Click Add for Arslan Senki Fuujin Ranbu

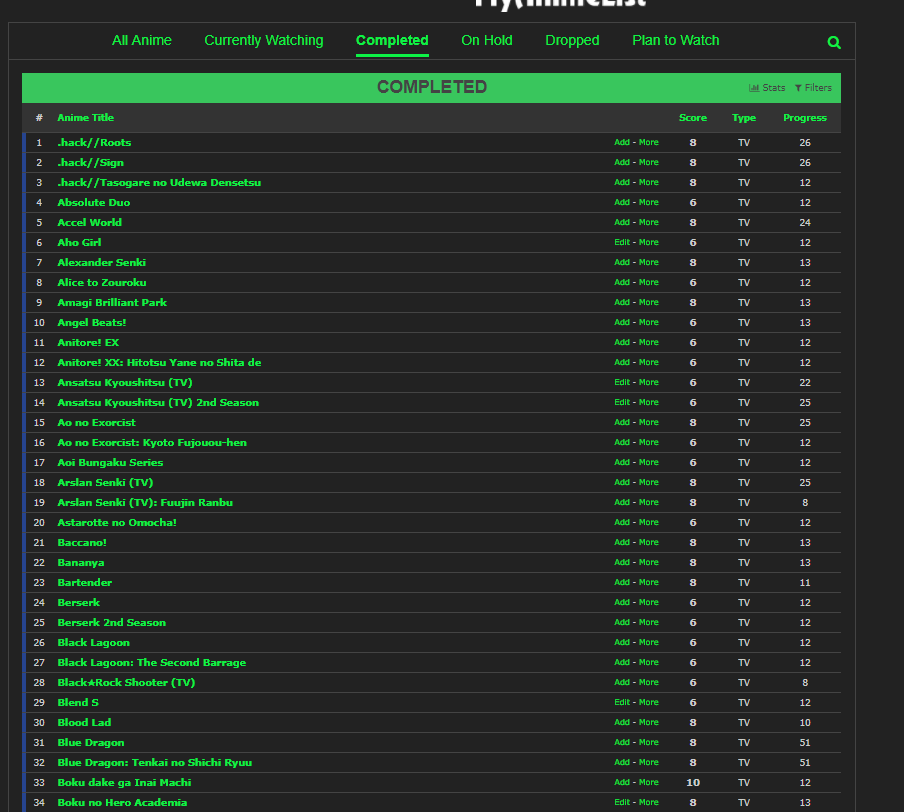click(x=622, y=502)
